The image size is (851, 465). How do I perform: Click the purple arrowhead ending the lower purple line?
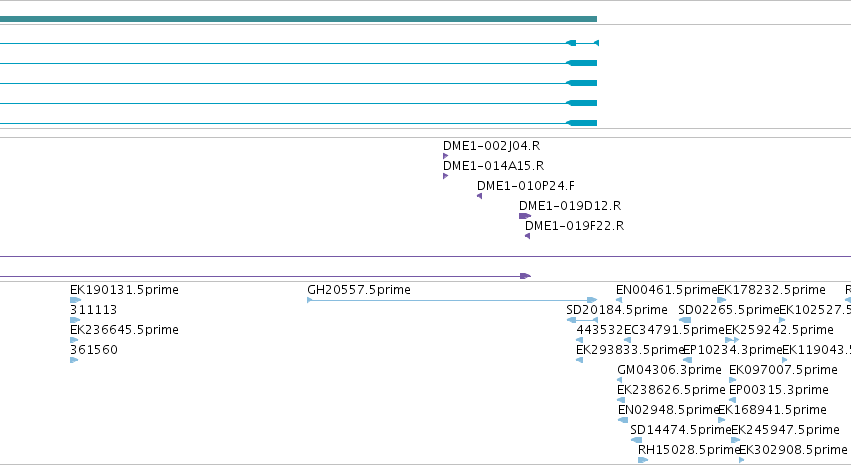point(525,276)
